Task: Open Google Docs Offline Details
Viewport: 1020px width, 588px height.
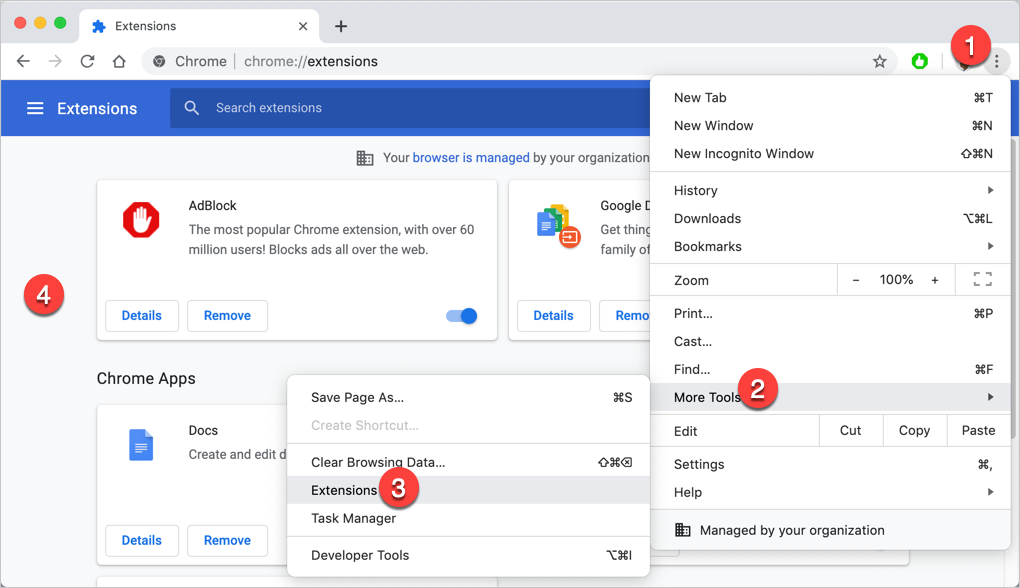Action: [x=554, y=315]
